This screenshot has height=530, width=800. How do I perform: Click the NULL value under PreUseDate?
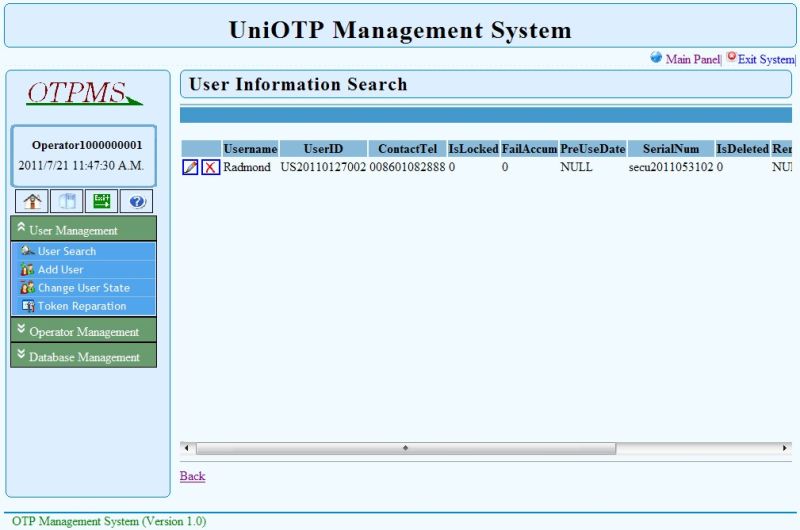[x=577, y=167]
